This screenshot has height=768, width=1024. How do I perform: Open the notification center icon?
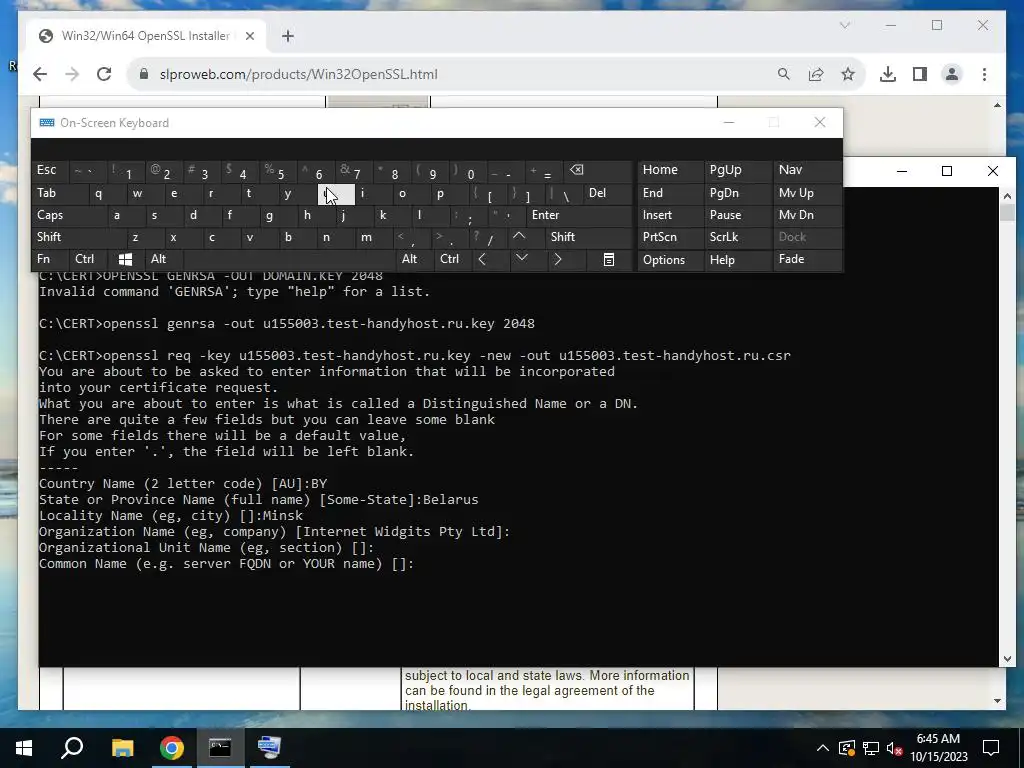[x=991, y=748]
